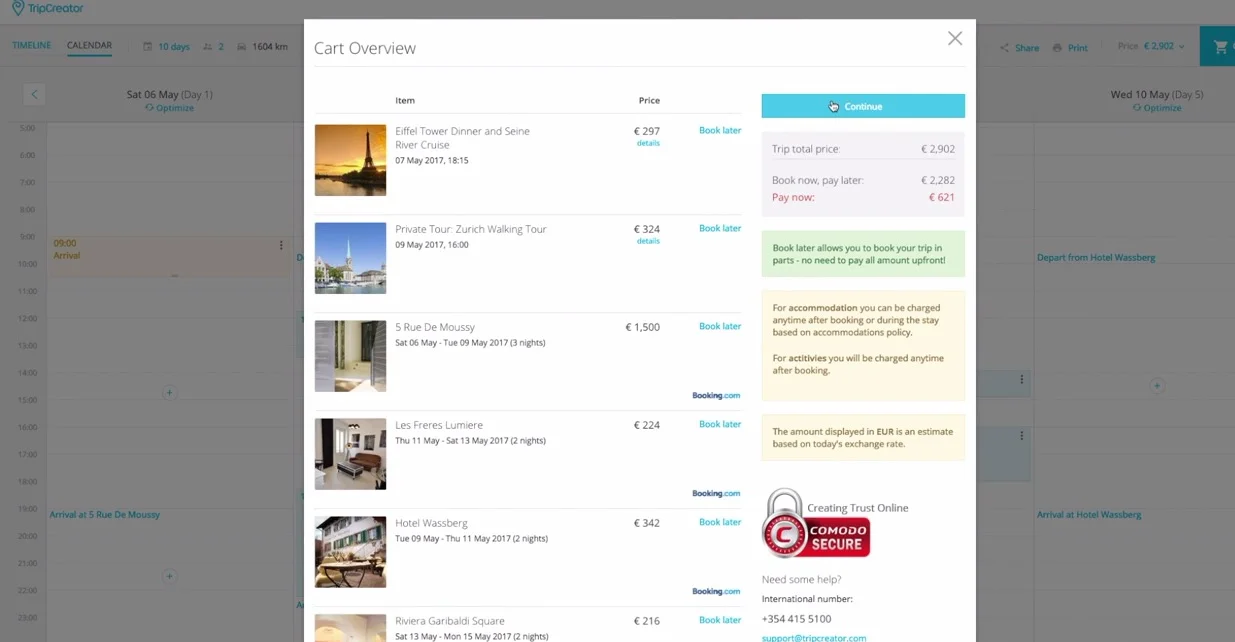Switch to the TIMELINE tab
The image size is (1235, 642).
[32, 46]
